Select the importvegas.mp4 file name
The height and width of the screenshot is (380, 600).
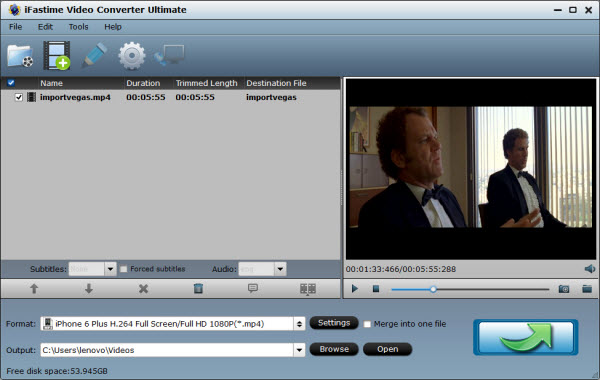coord(75,97)
